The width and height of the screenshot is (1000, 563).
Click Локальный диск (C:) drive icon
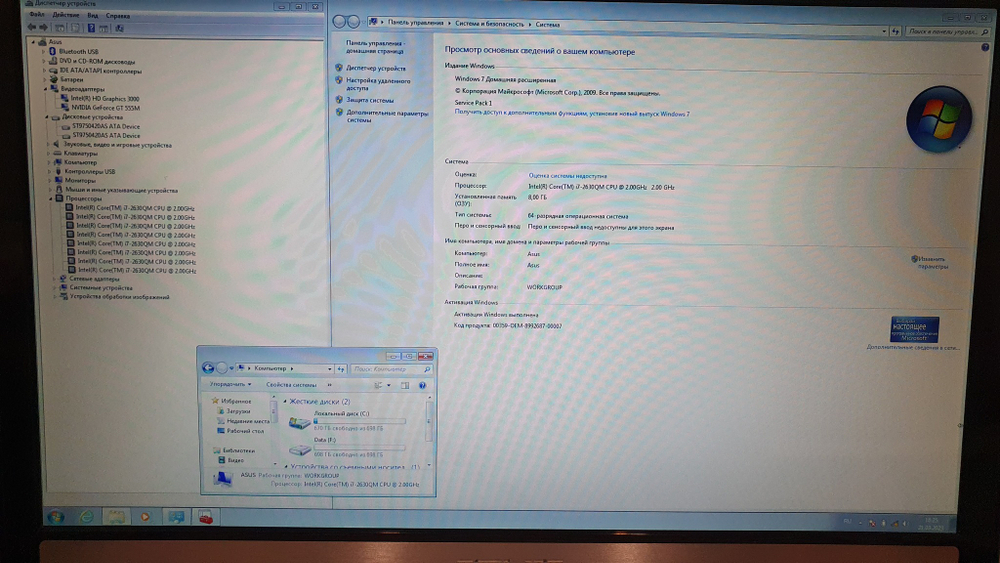coord(298,422)
